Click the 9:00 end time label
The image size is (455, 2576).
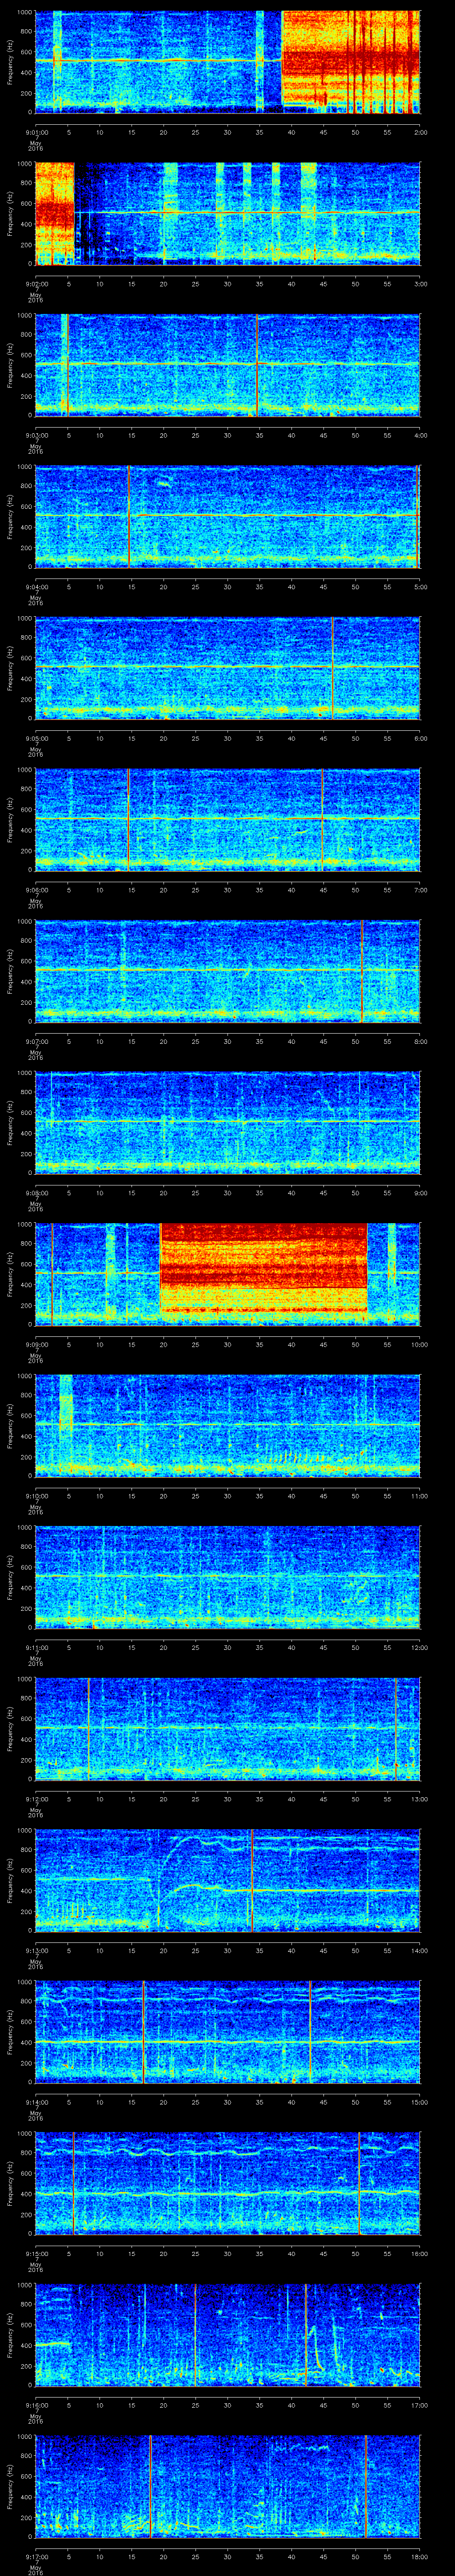420,1193
